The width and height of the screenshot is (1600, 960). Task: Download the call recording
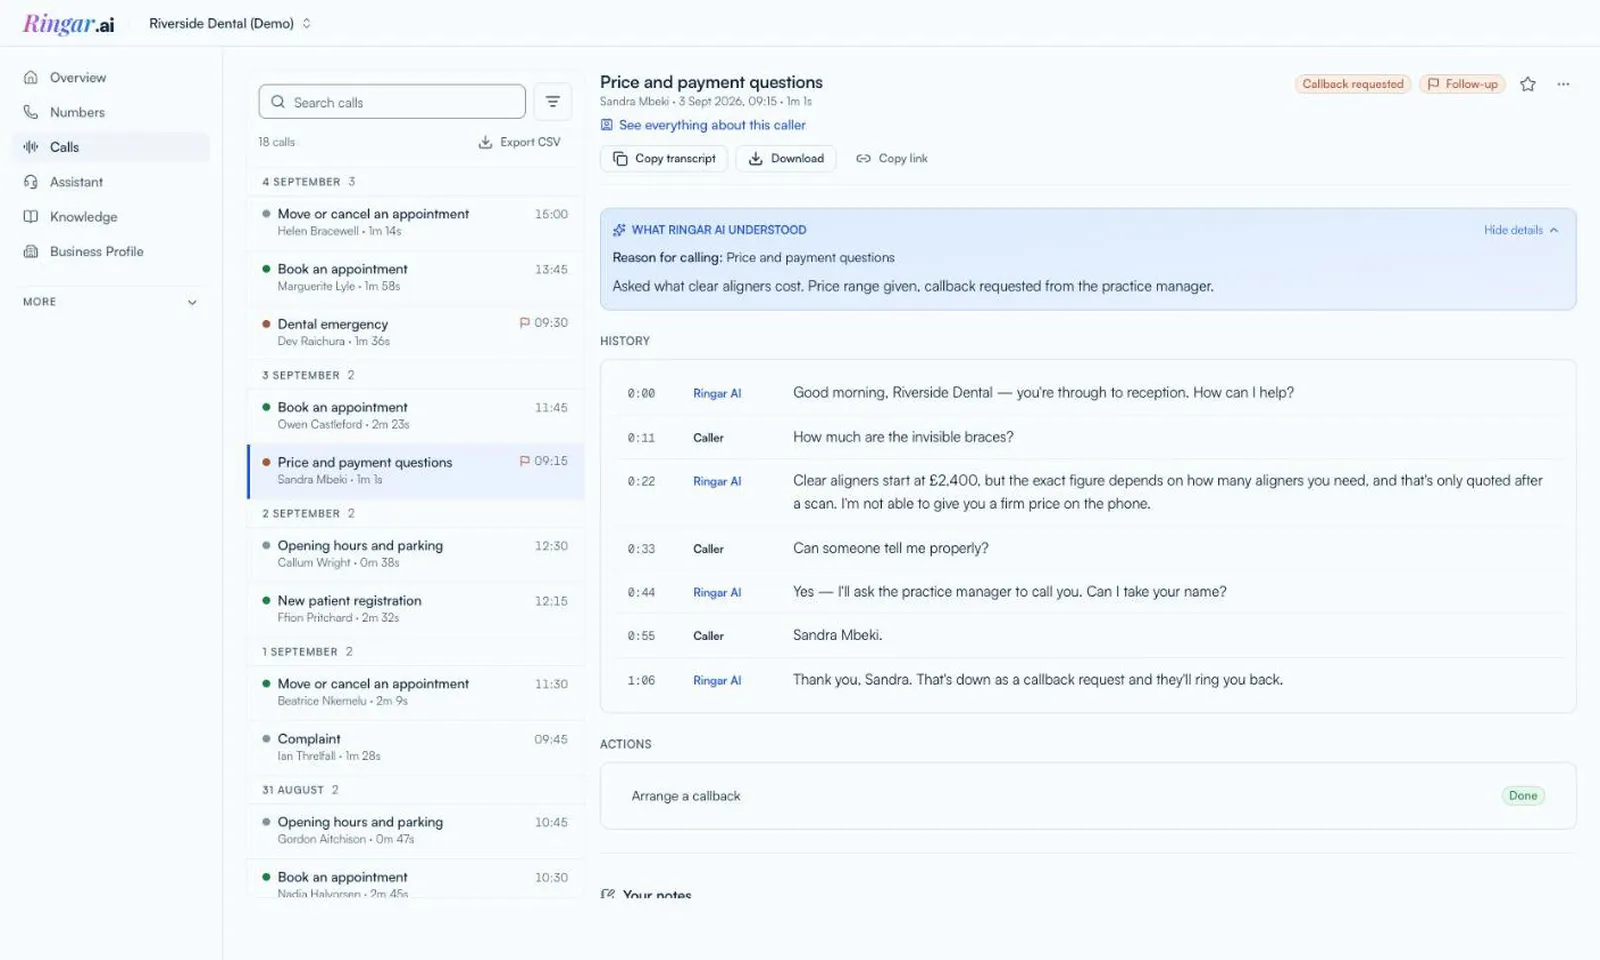point(786,158)
